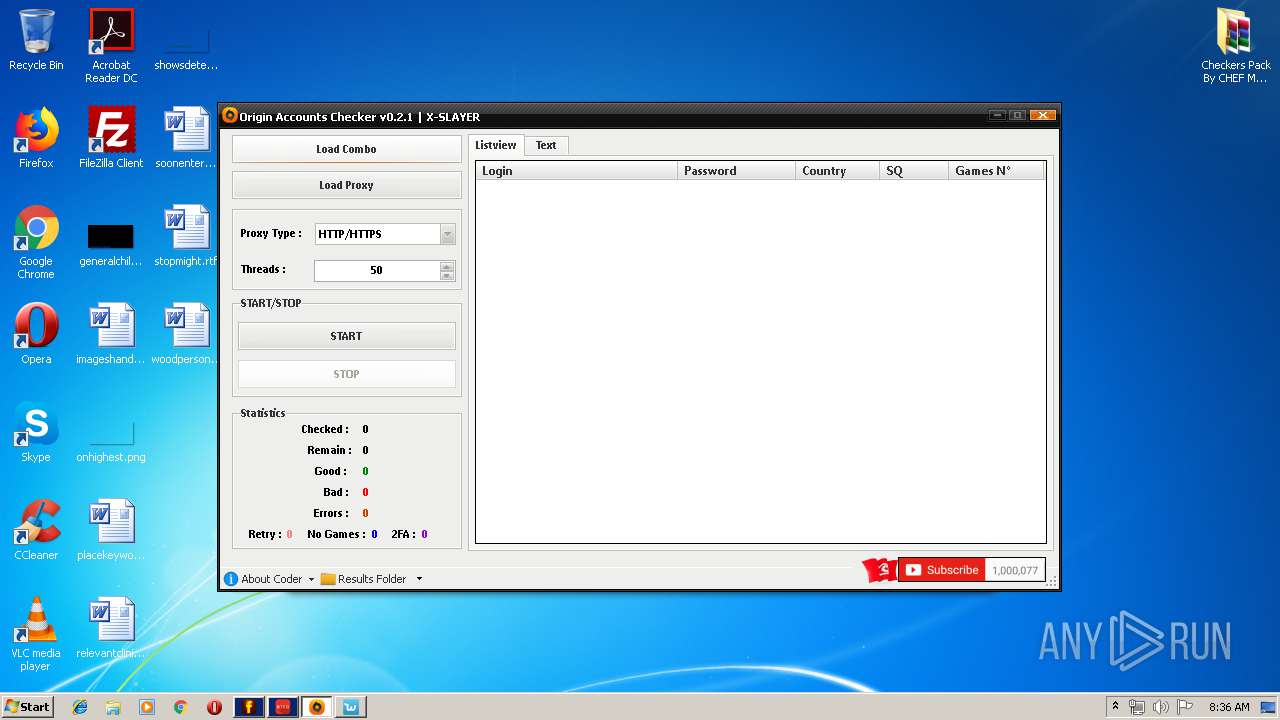Click the red X-Slayer logo badge
Viewport: 1280px width, 720px height.
[x=880, y=570]
